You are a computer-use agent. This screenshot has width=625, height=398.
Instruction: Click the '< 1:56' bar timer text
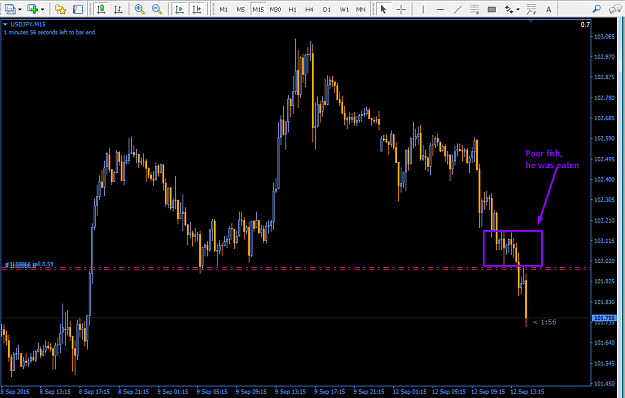coord(544,322)
